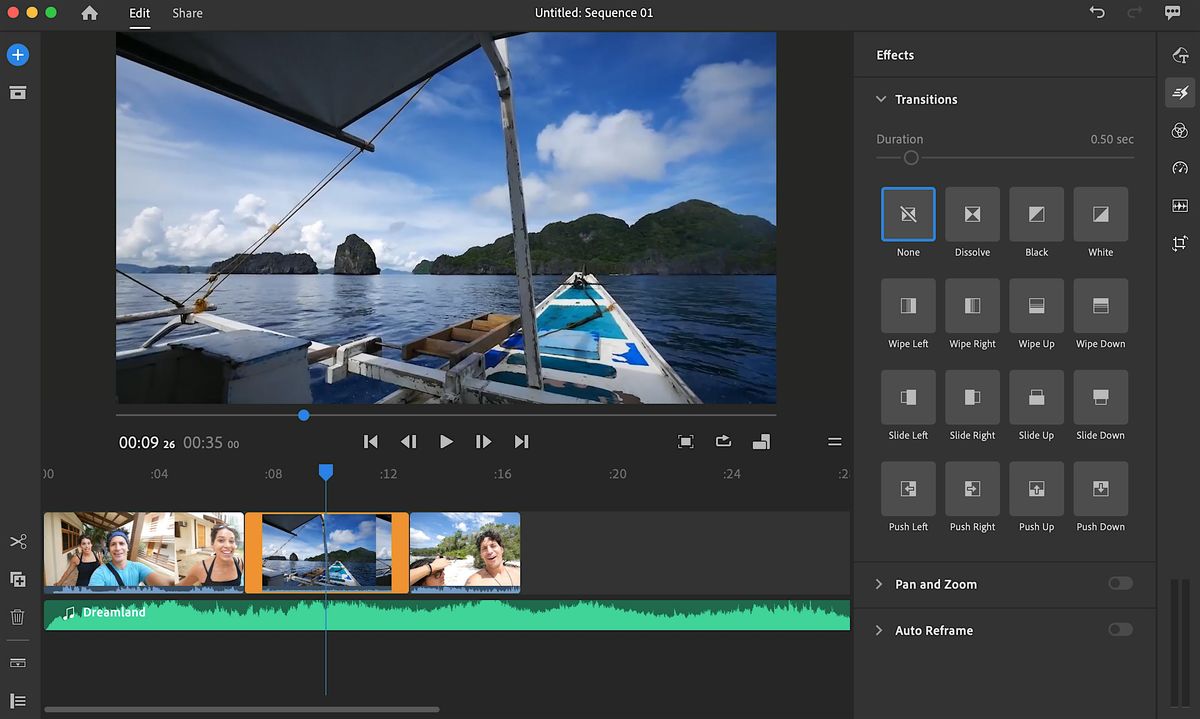Click the trash delete icon
This screenshot has height=719, width=1200.
(x=18, y=618)
